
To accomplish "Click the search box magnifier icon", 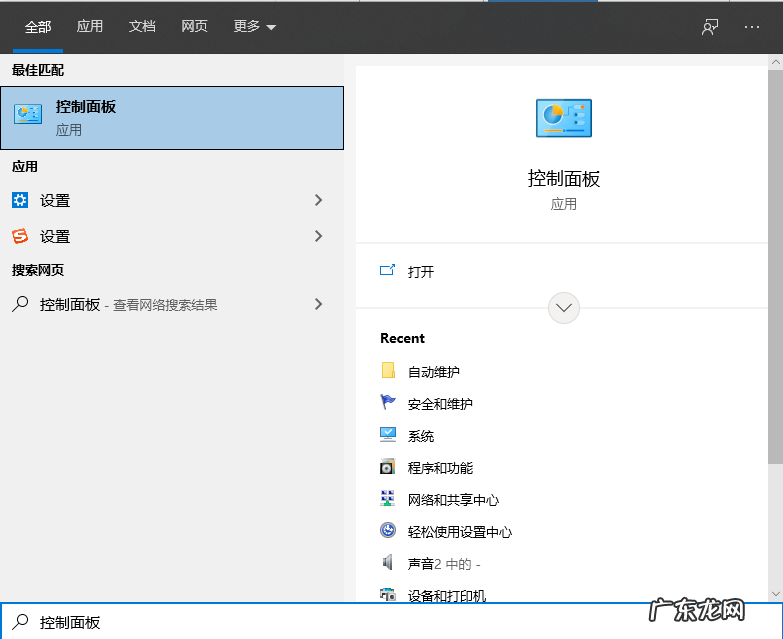I will click(20, 622).
